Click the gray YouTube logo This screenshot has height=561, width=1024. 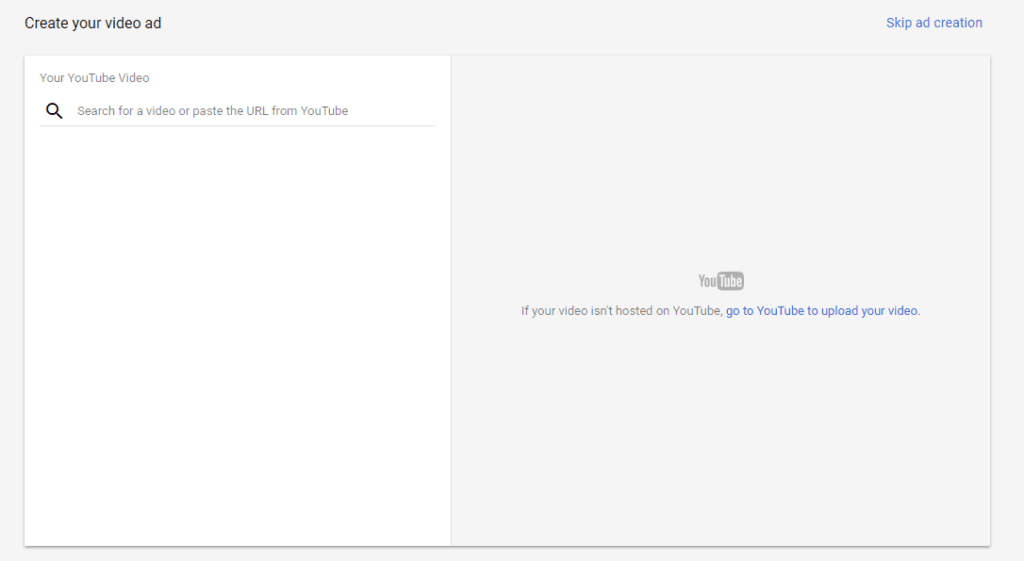point(721,281)
